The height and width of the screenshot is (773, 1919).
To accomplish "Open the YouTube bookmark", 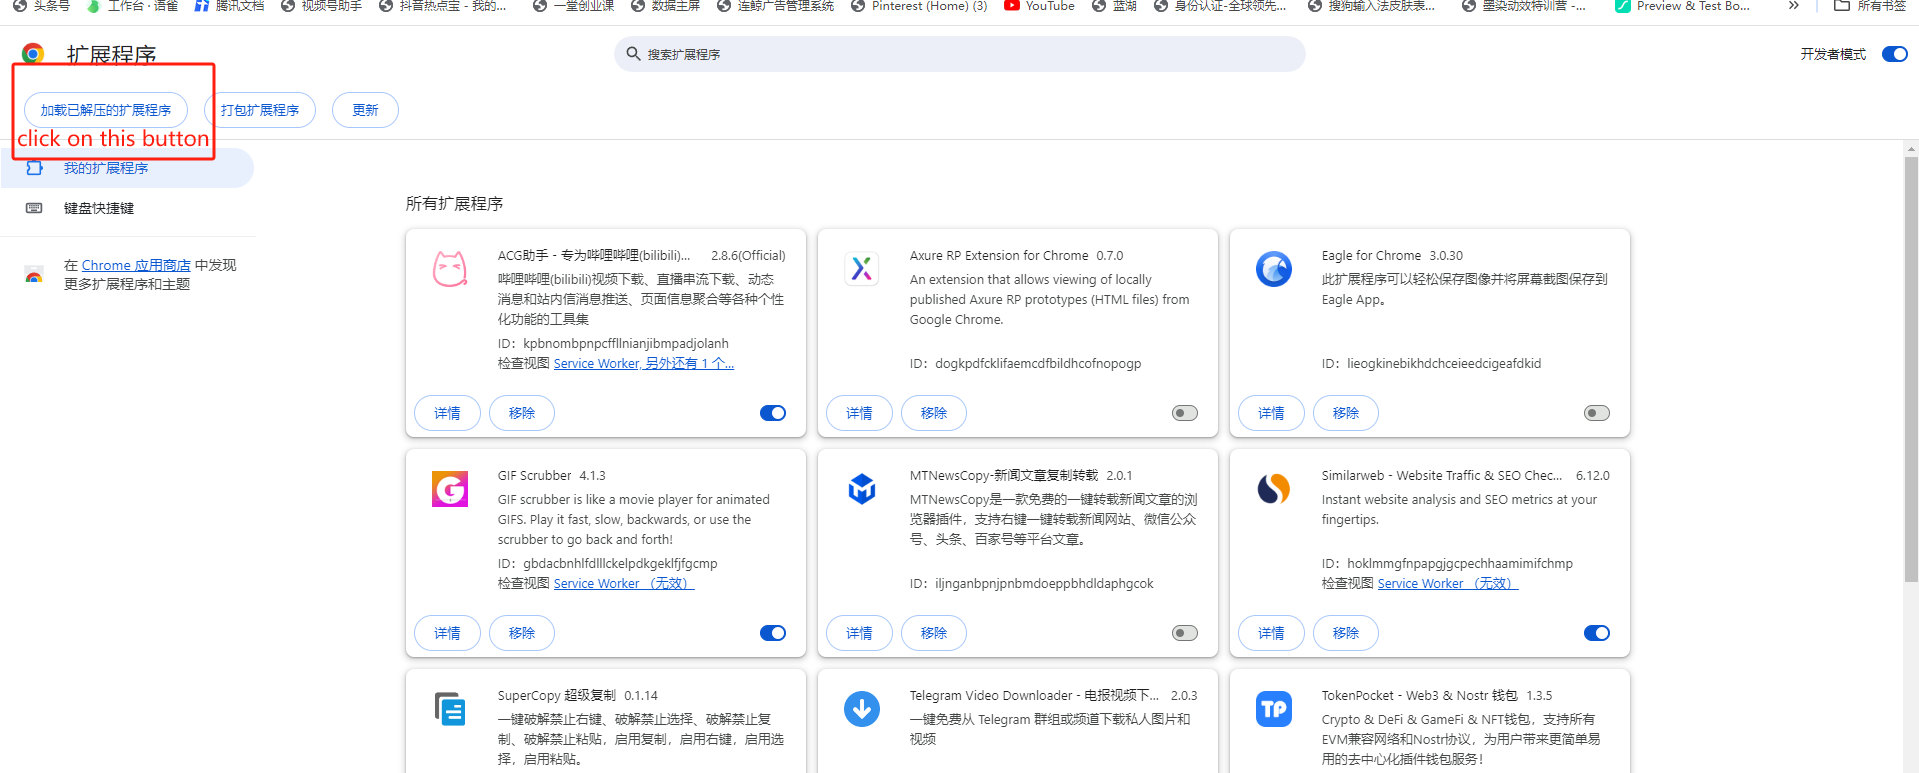I will (x=1039, y=6).
